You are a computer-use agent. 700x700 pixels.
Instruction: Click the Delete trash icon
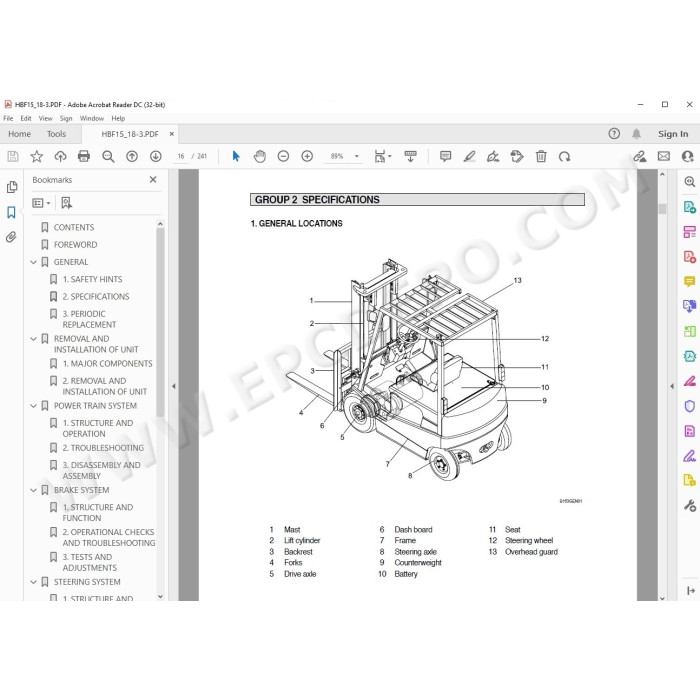(x=541, y=156)
